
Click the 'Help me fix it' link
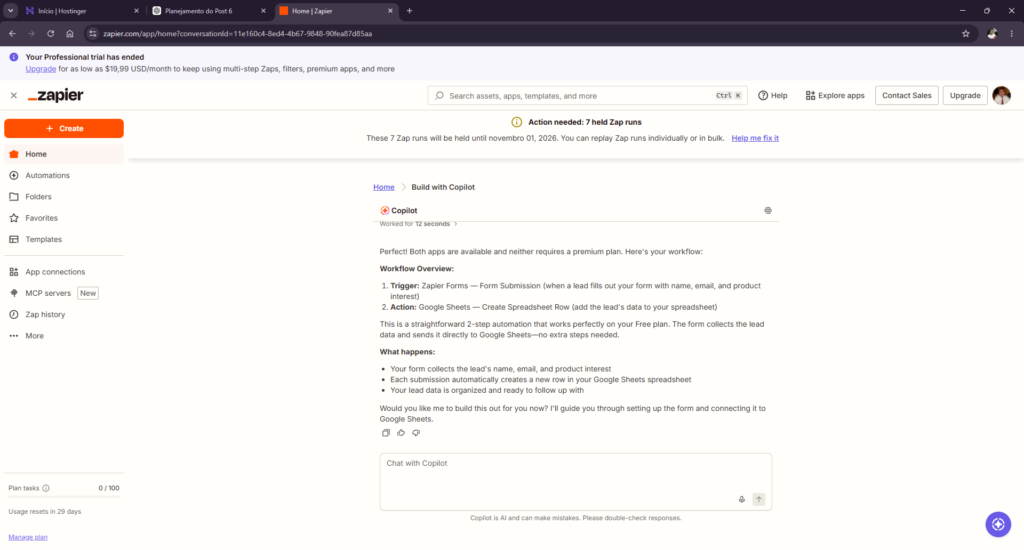coord(755,138)
